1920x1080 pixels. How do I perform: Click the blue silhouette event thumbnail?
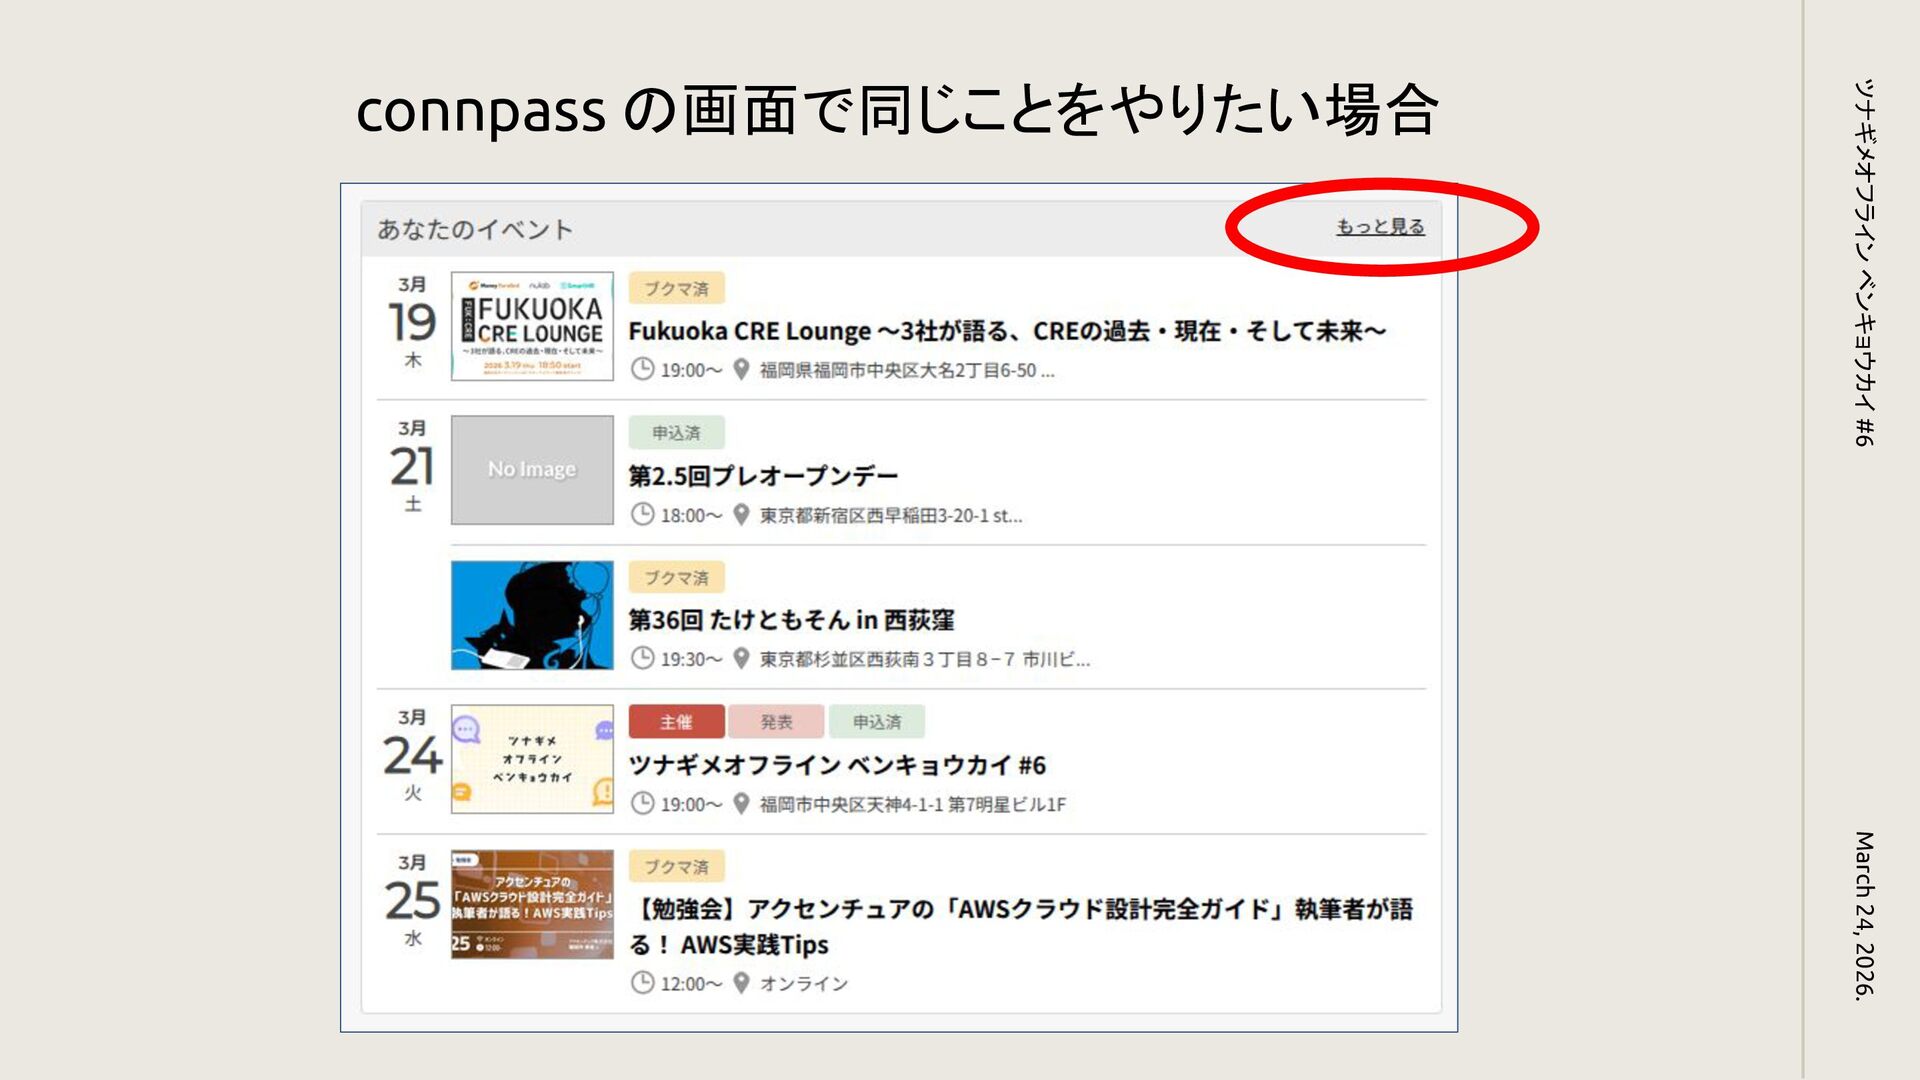pyautogui.click(x=532, y=615)
